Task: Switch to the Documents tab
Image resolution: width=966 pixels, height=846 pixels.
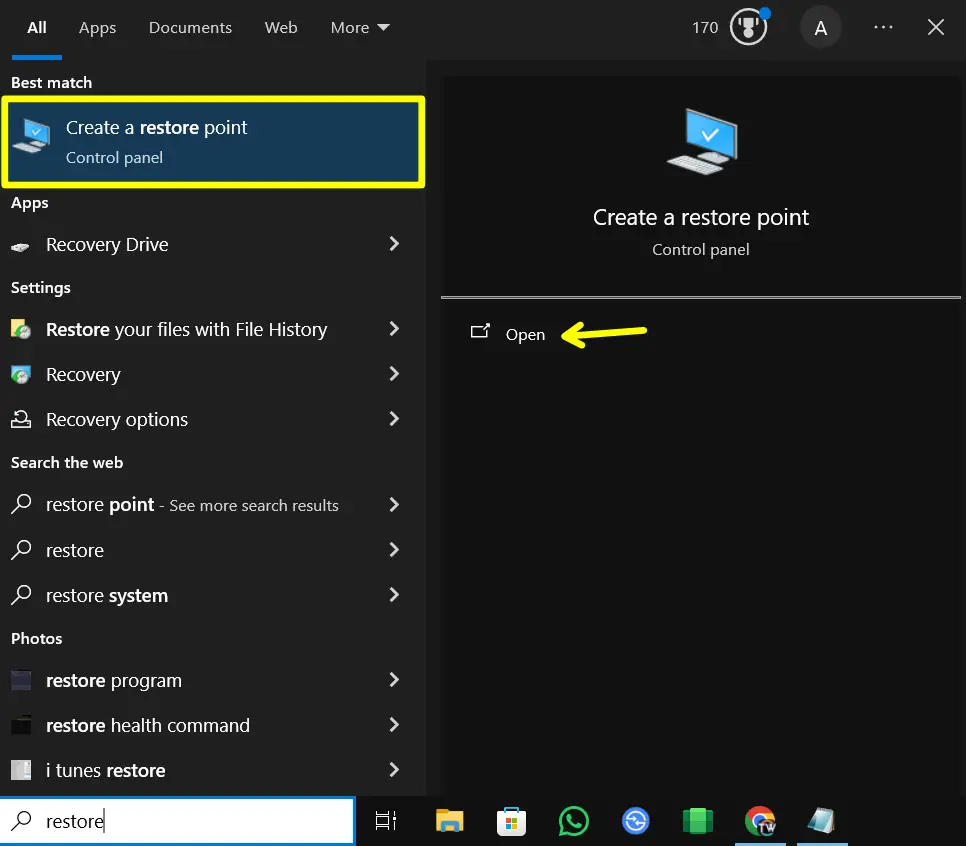Action: (190, 27)
